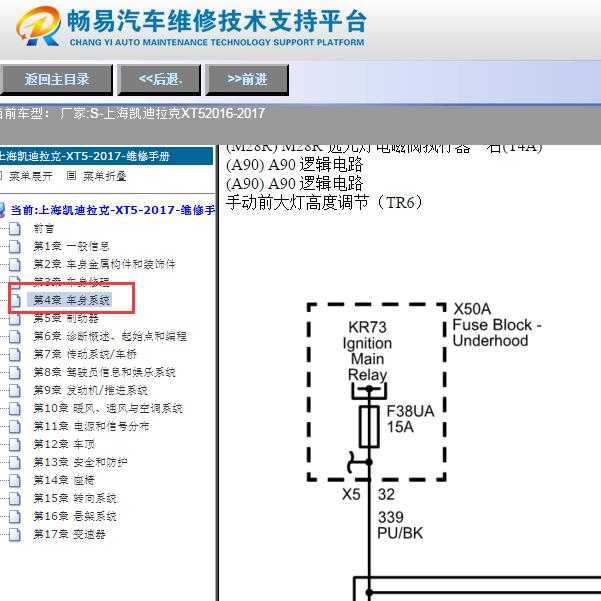601x601 pixels.
Task: Click the 339 PU/BK wire label
Action: pos(400,525)
